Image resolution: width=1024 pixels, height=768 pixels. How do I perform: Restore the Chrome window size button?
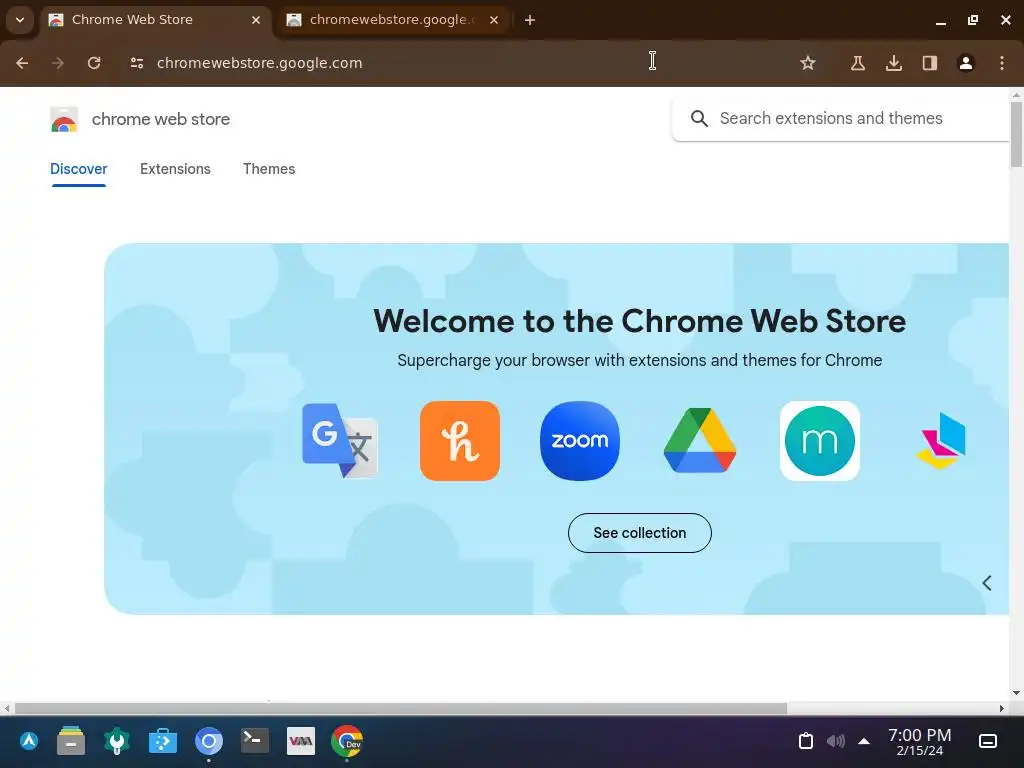coord(972,20)
